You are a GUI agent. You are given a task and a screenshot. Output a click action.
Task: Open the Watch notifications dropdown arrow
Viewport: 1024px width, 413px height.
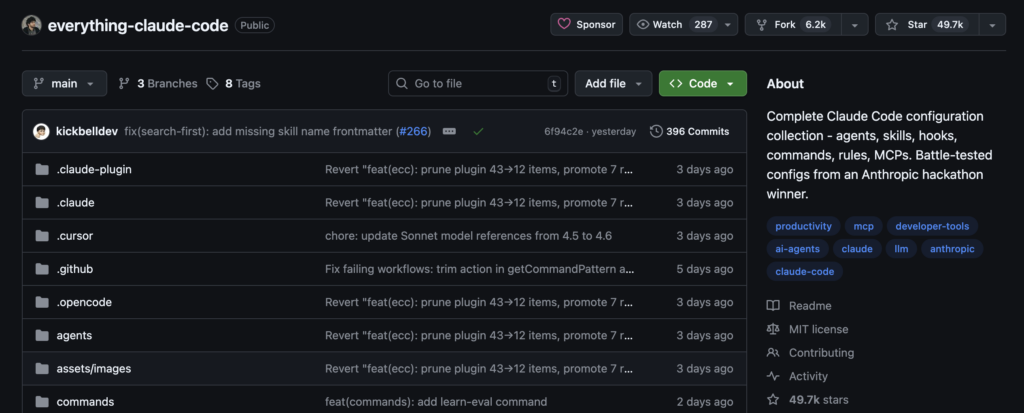tap(729, 25)
